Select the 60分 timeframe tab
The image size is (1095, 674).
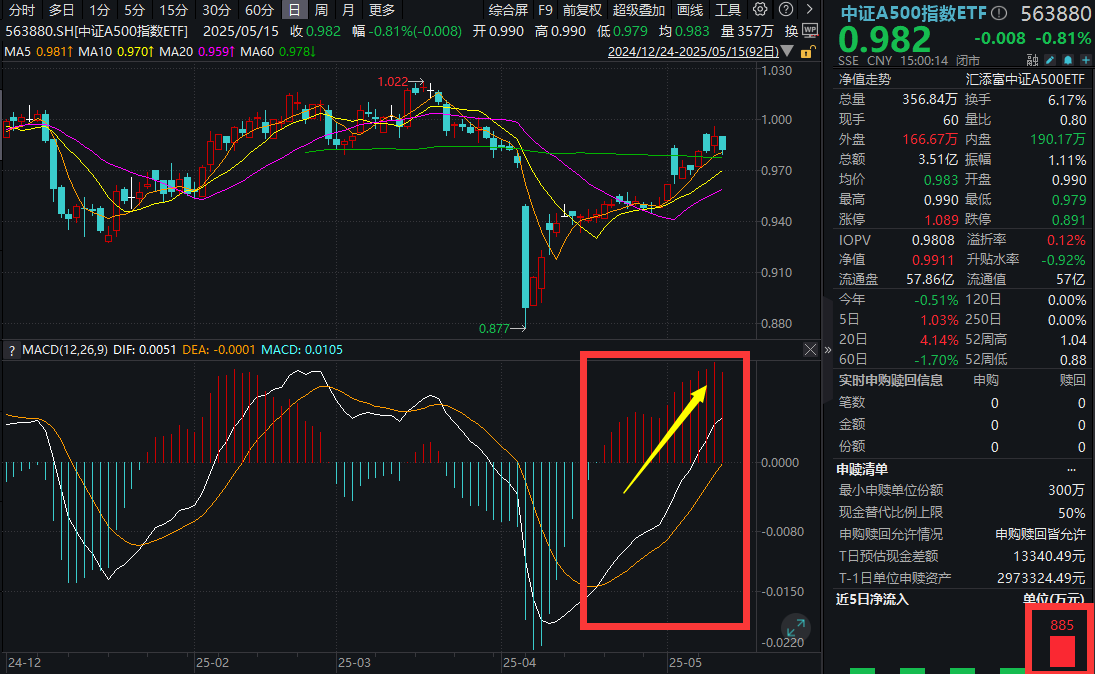pos(259,10)
